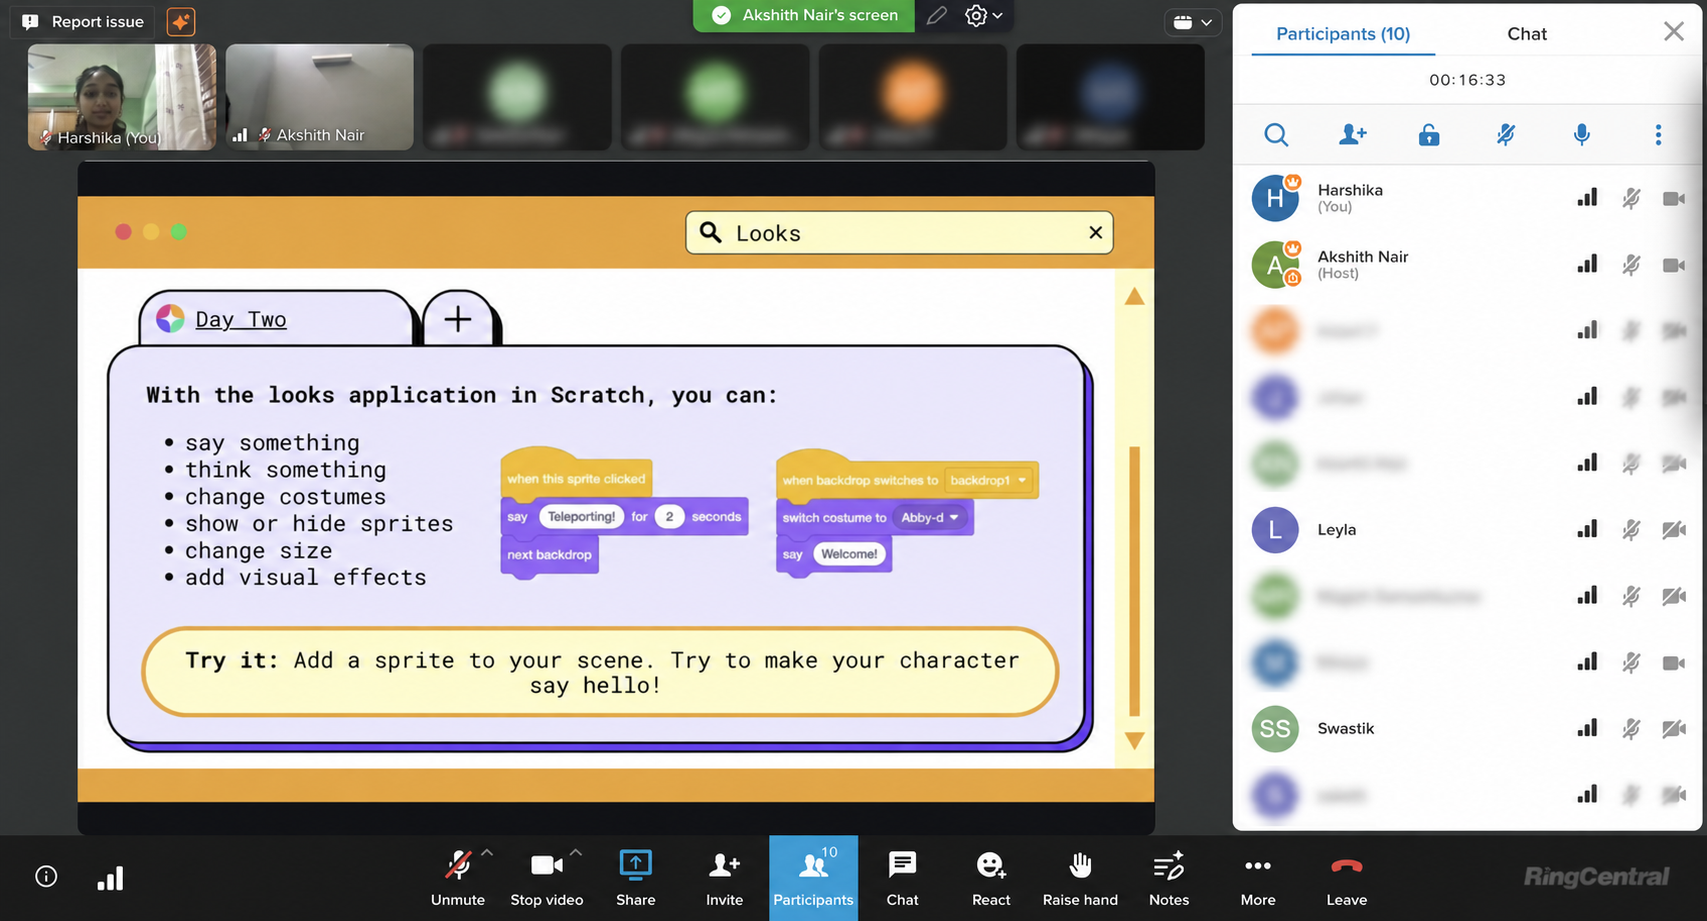Open Notes in the bottom toolbar

pyautogui.click(x=1169, y=878)
